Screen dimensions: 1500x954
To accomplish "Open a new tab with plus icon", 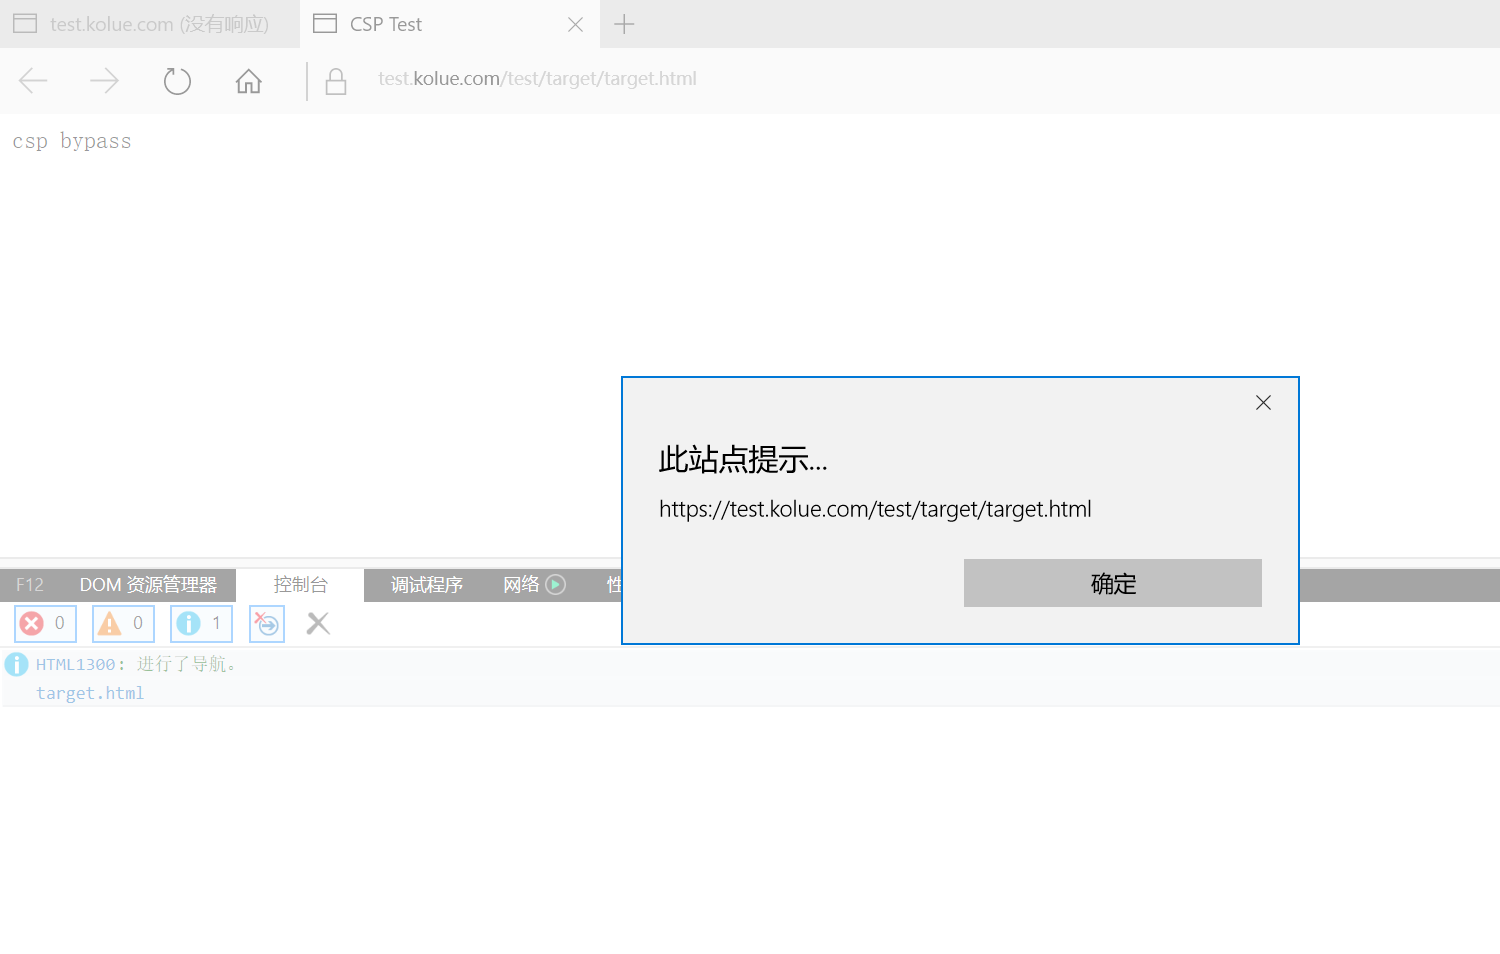I will [x=624, y=24].
